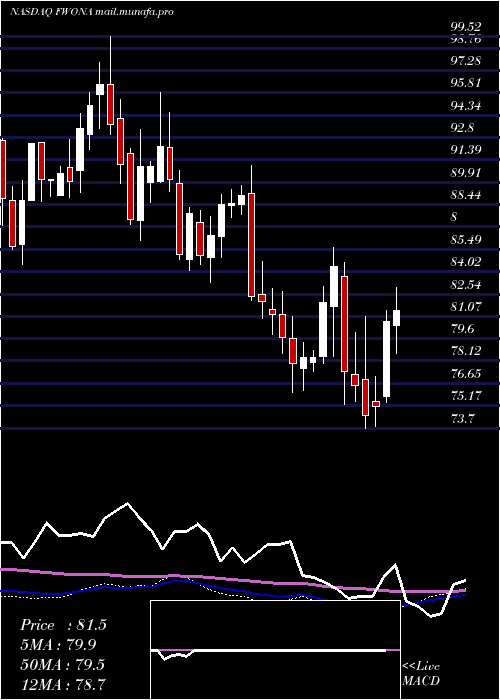Select the 89.91 price axis label
Viewport: 500px width, 700px height.
pyautogui.click(x=466, y=172)
